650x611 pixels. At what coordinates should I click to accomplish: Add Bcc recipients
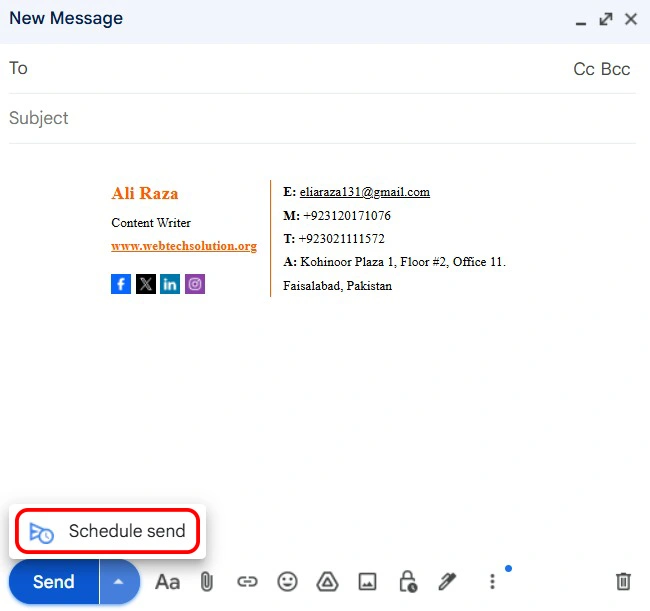pos(616,69)
